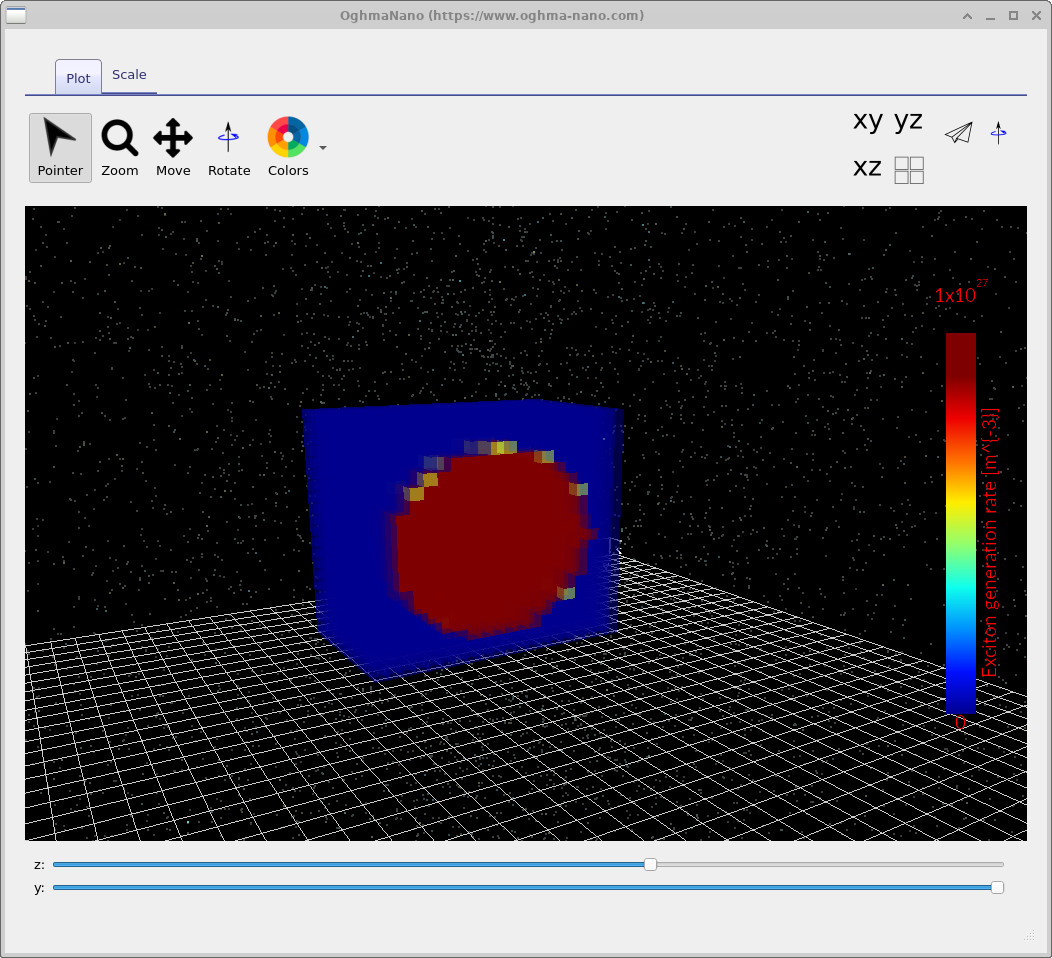
Task: Select the Move tool
Action: (172, 147)
